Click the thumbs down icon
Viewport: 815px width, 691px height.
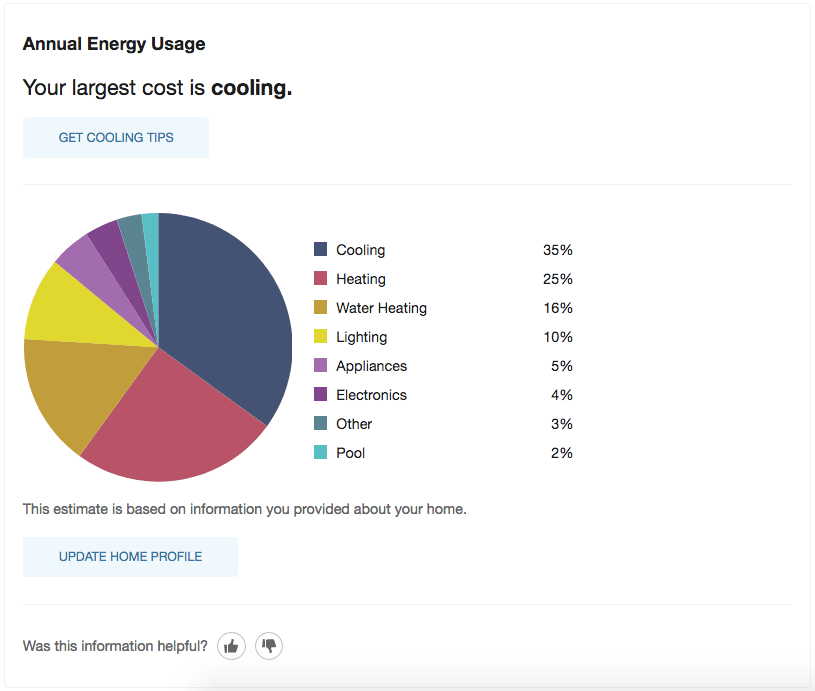(268, 646)
